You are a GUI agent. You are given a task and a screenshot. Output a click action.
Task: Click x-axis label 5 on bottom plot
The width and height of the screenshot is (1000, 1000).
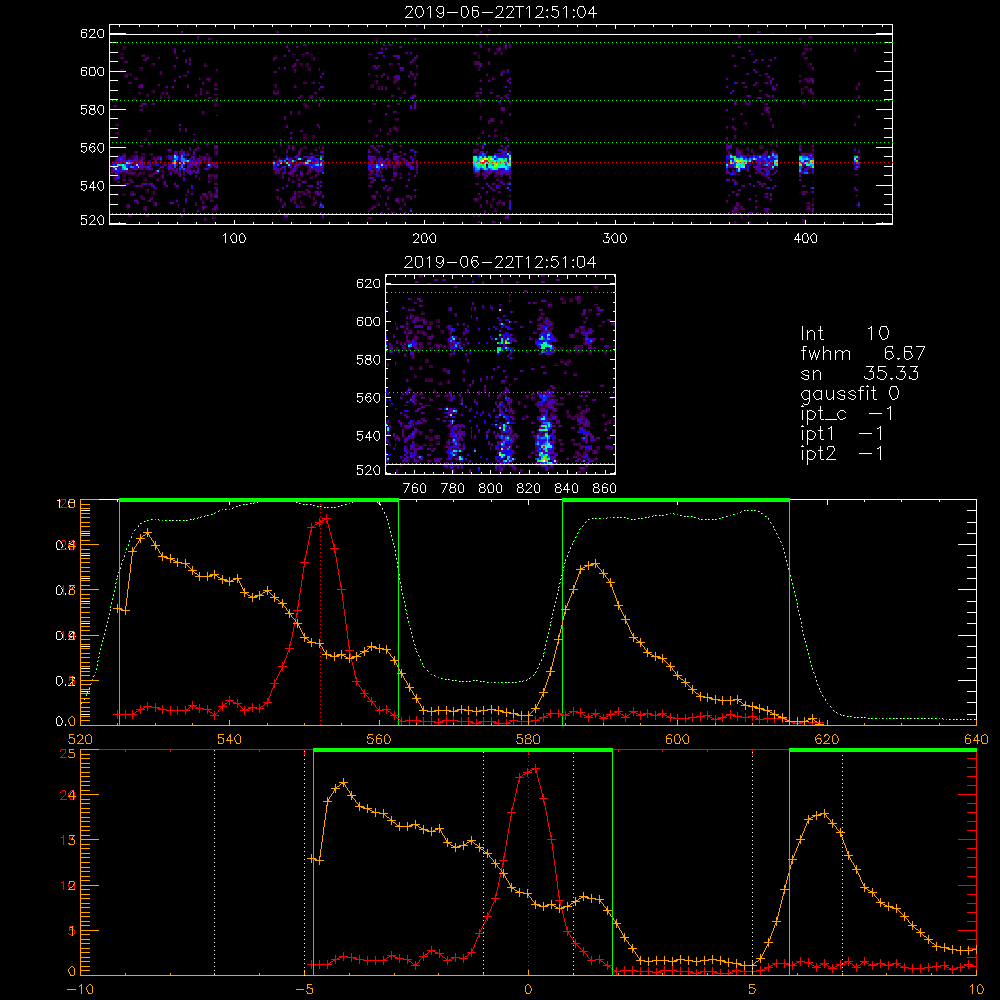click(x=753, y=990)
